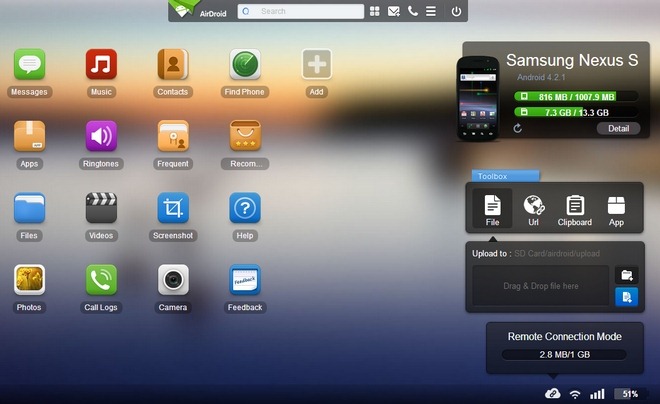This screenshot has height=404, width=660.
Task: Open the Files folder icon
Action: (x=29, y=208)
